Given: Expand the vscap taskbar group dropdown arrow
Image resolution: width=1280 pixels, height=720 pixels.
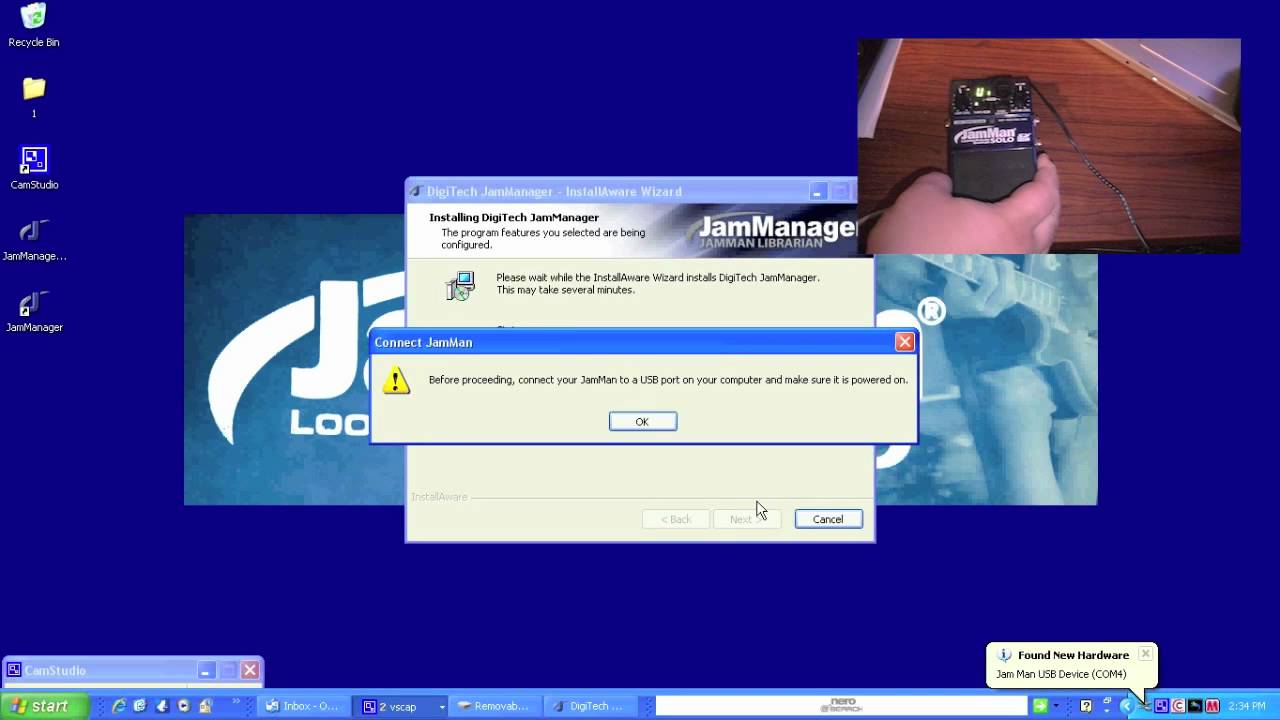Looking at the screenshot, I should pos(442,707).
